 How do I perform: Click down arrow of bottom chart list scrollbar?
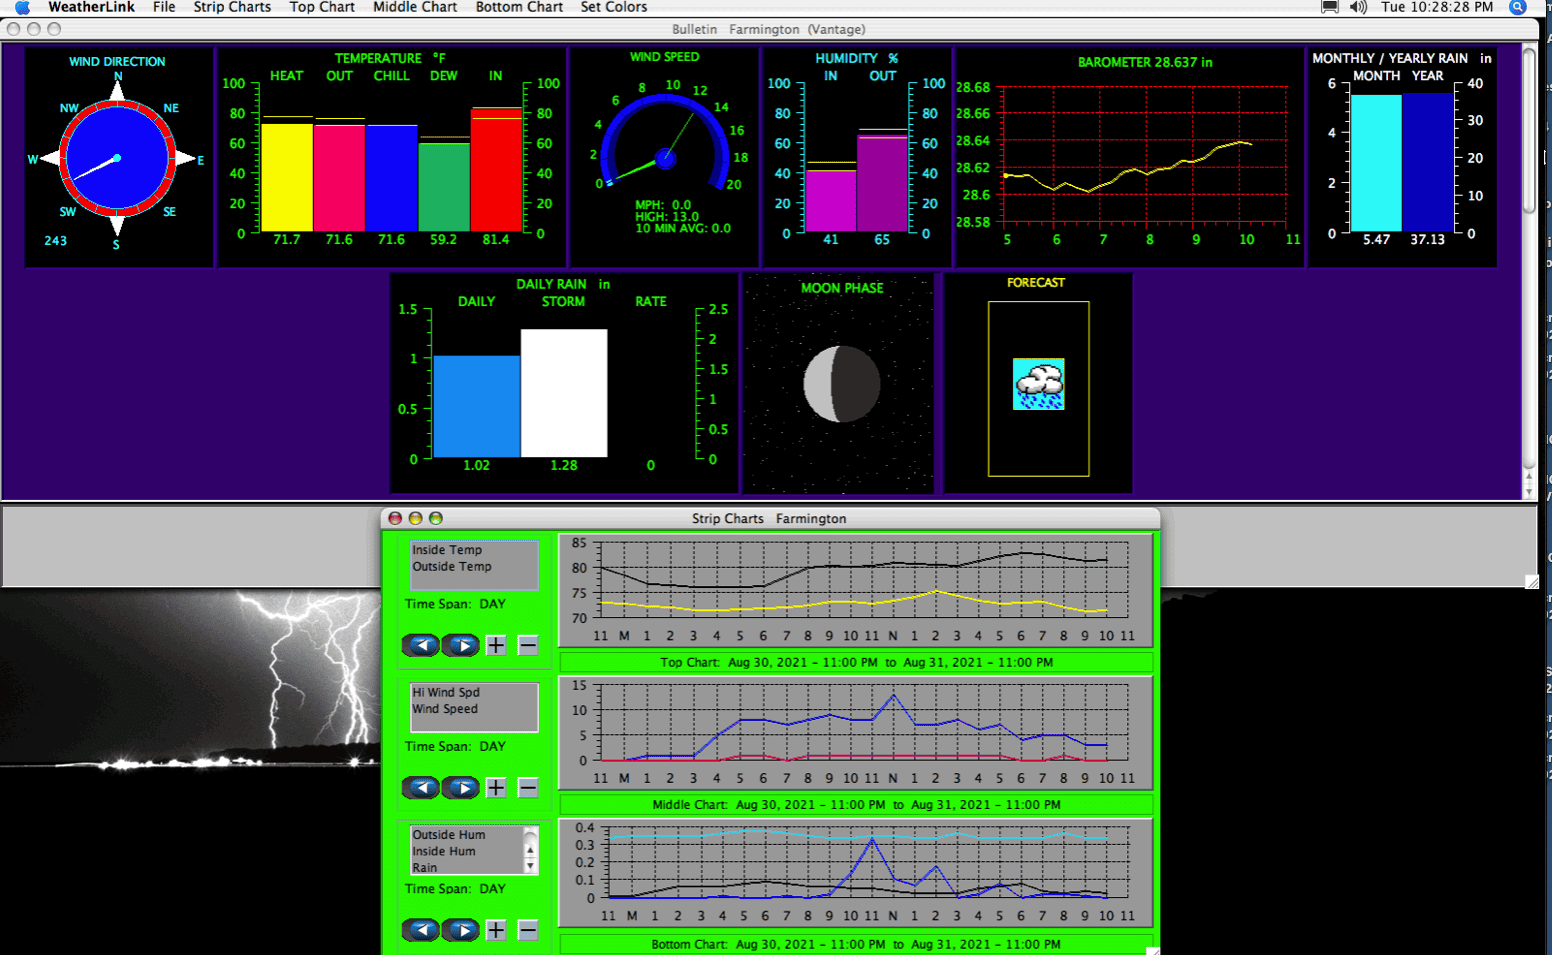(531, 866)
